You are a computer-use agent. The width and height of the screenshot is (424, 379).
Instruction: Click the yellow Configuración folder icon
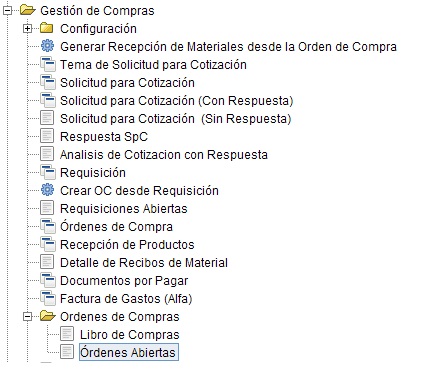tap(47, 28)
